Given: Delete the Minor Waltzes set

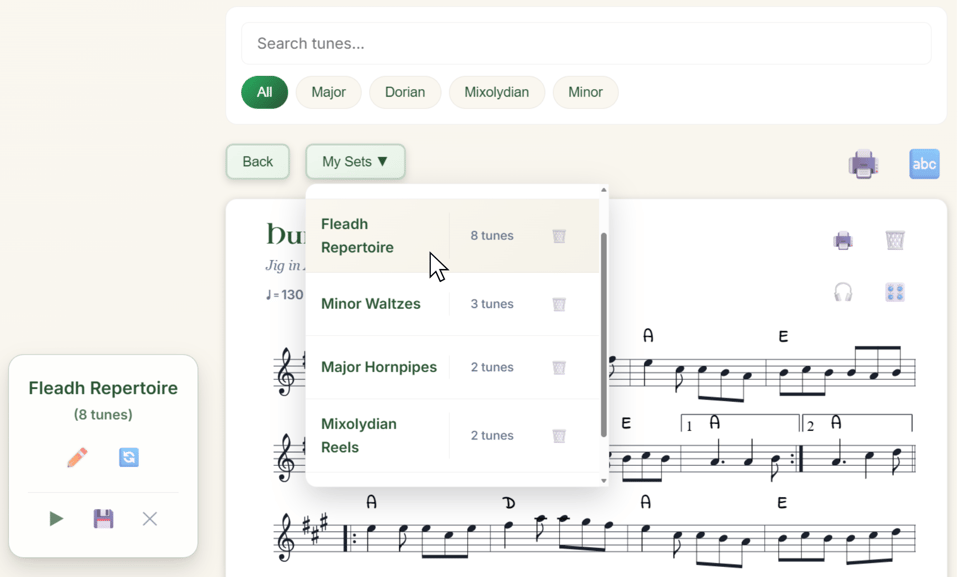Looking at the screenshot, I should [x=559, y=304].
